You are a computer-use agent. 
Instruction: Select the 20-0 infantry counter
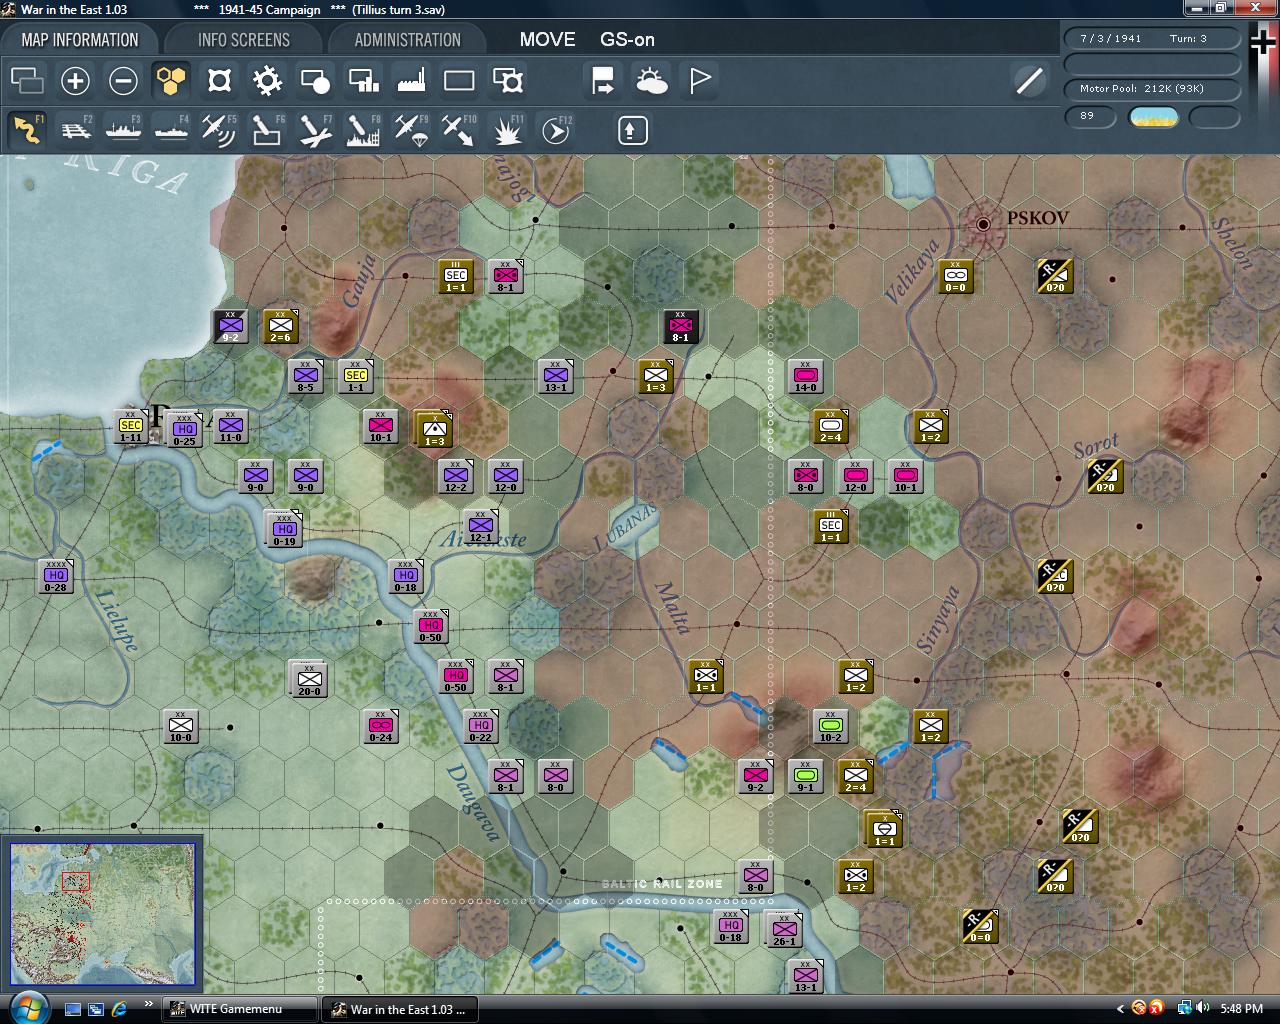tap(309, 680)
